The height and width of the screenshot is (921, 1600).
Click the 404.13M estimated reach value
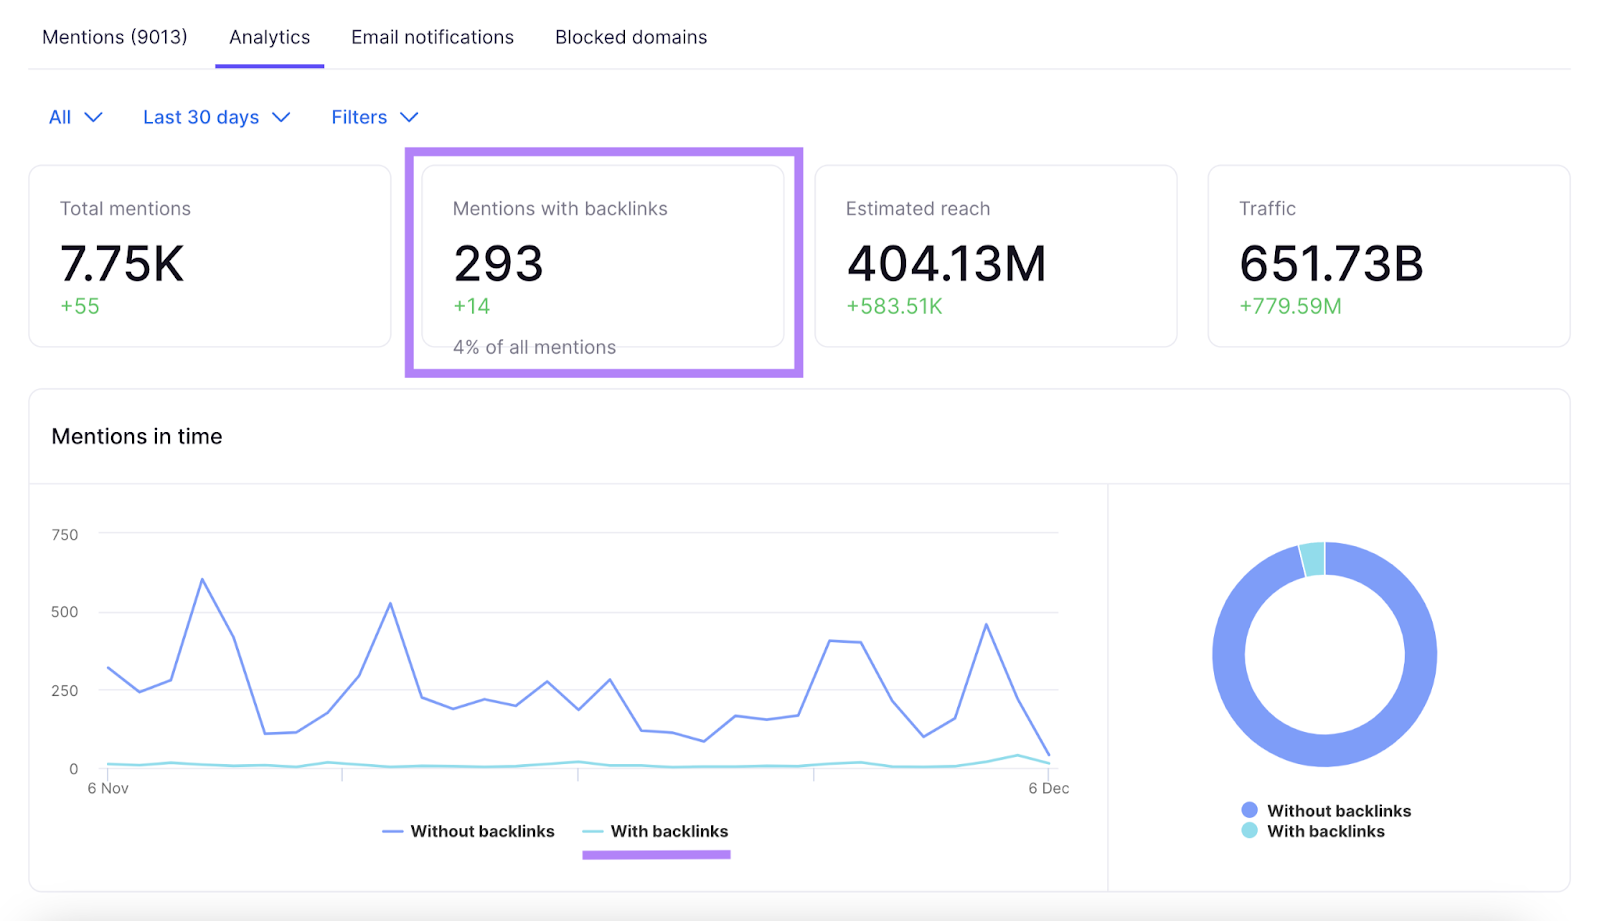946,264
